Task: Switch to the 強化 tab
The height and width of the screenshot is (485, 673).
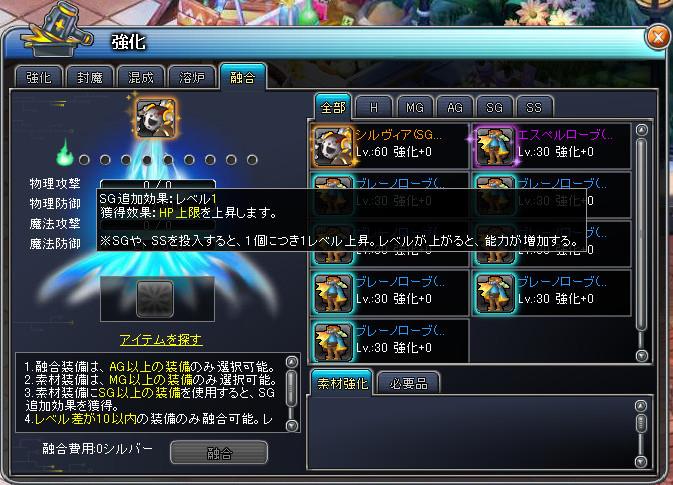Action: (x=39, y=78)
